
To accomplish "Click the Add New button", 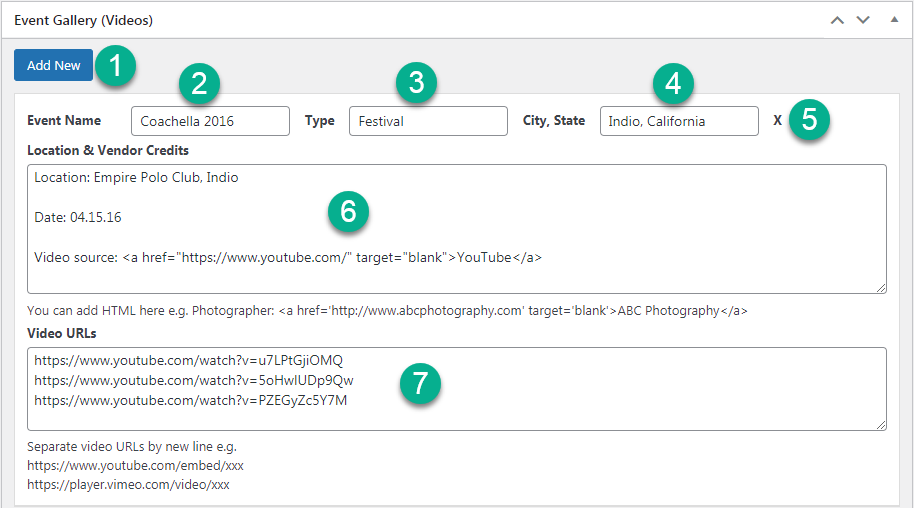I will pos(54,65).
